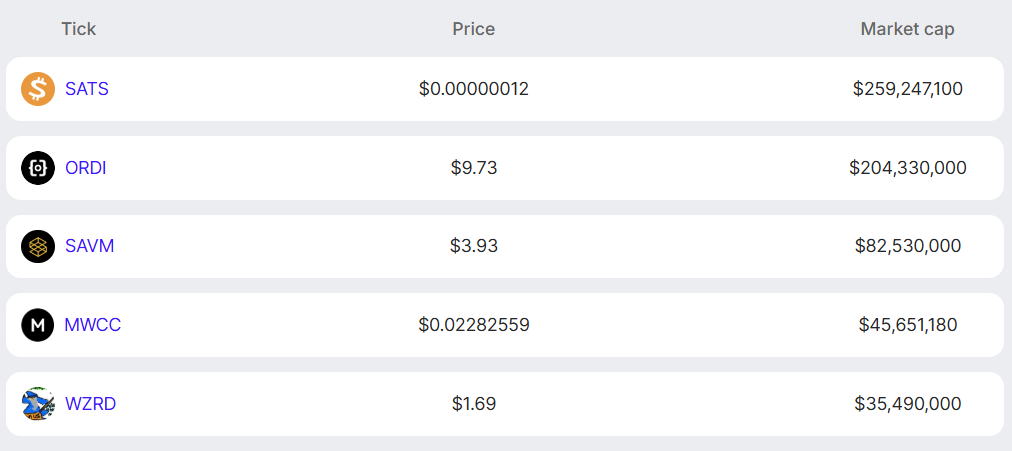Screen dimensions: 1012x451
Task: Sort by the Market cap column header
Action: (x=907, y=29)
